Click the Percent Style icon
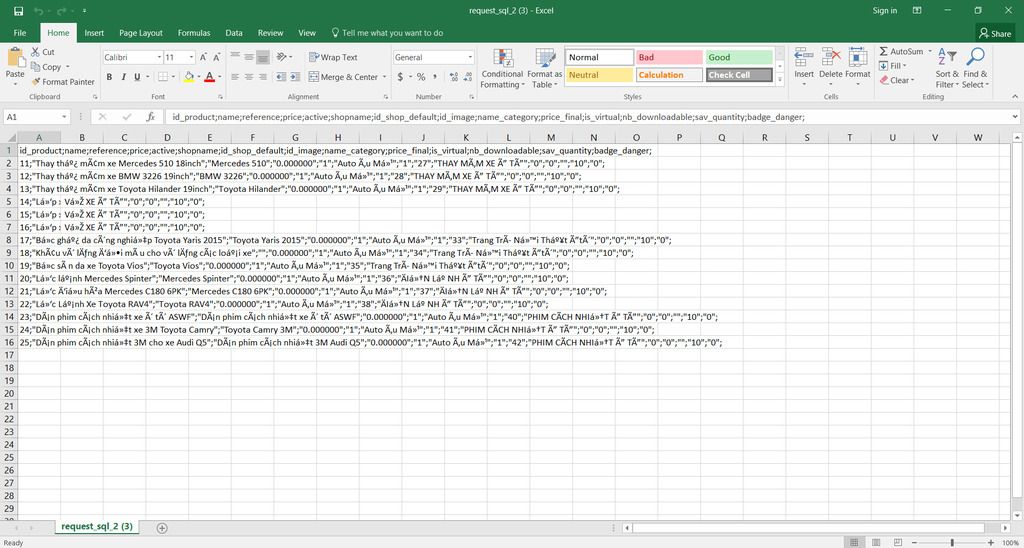Screen dimensions: 1024x548 (420, 77)
